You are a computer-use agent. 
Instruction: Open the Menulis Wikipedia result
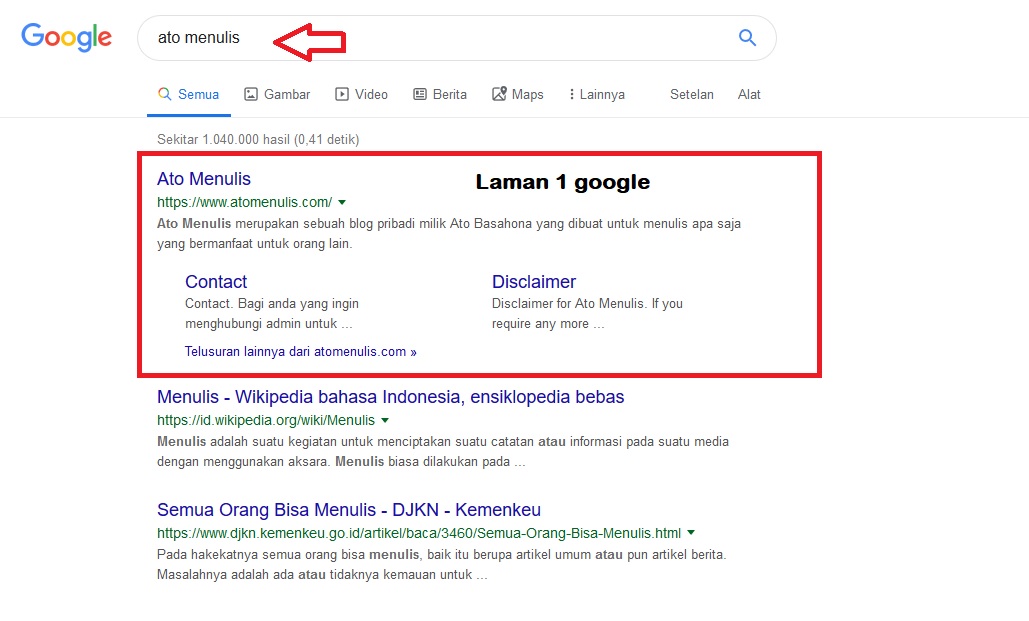click(x=390, y=397)
